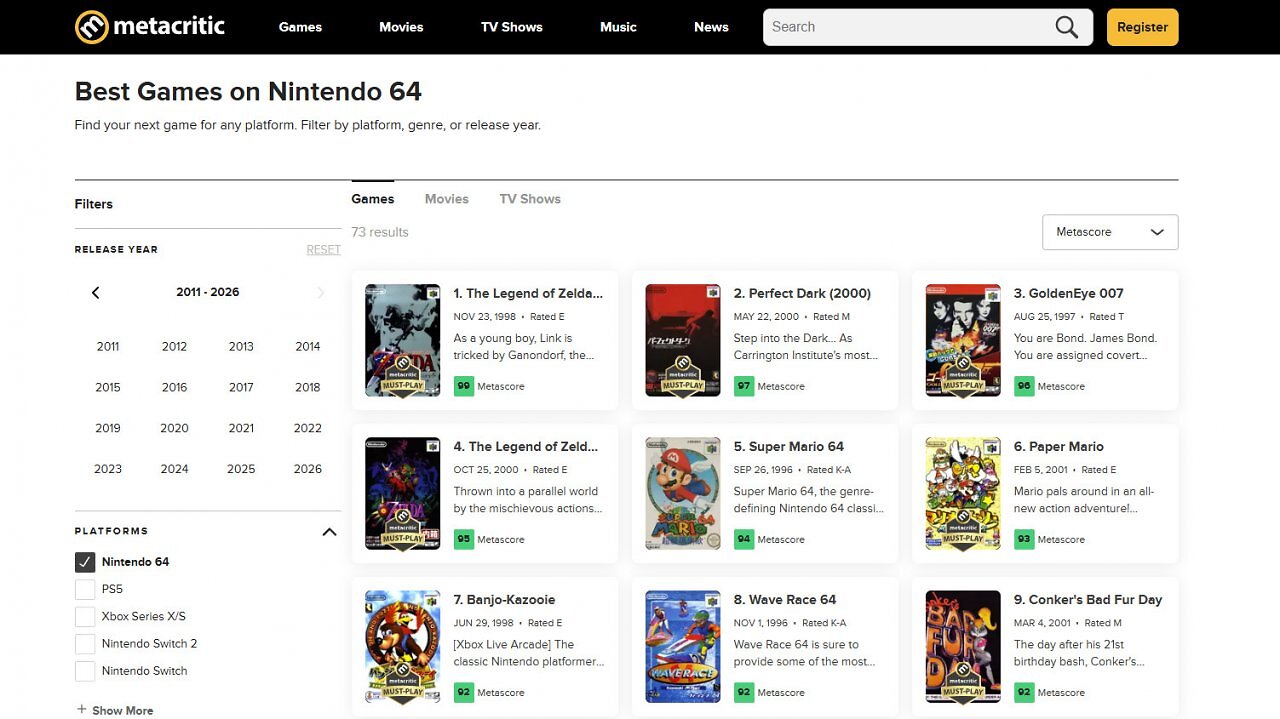The height and width of the screenshot is (719, 1280).
Task: Select release year 2011
Action: point(108,347)
